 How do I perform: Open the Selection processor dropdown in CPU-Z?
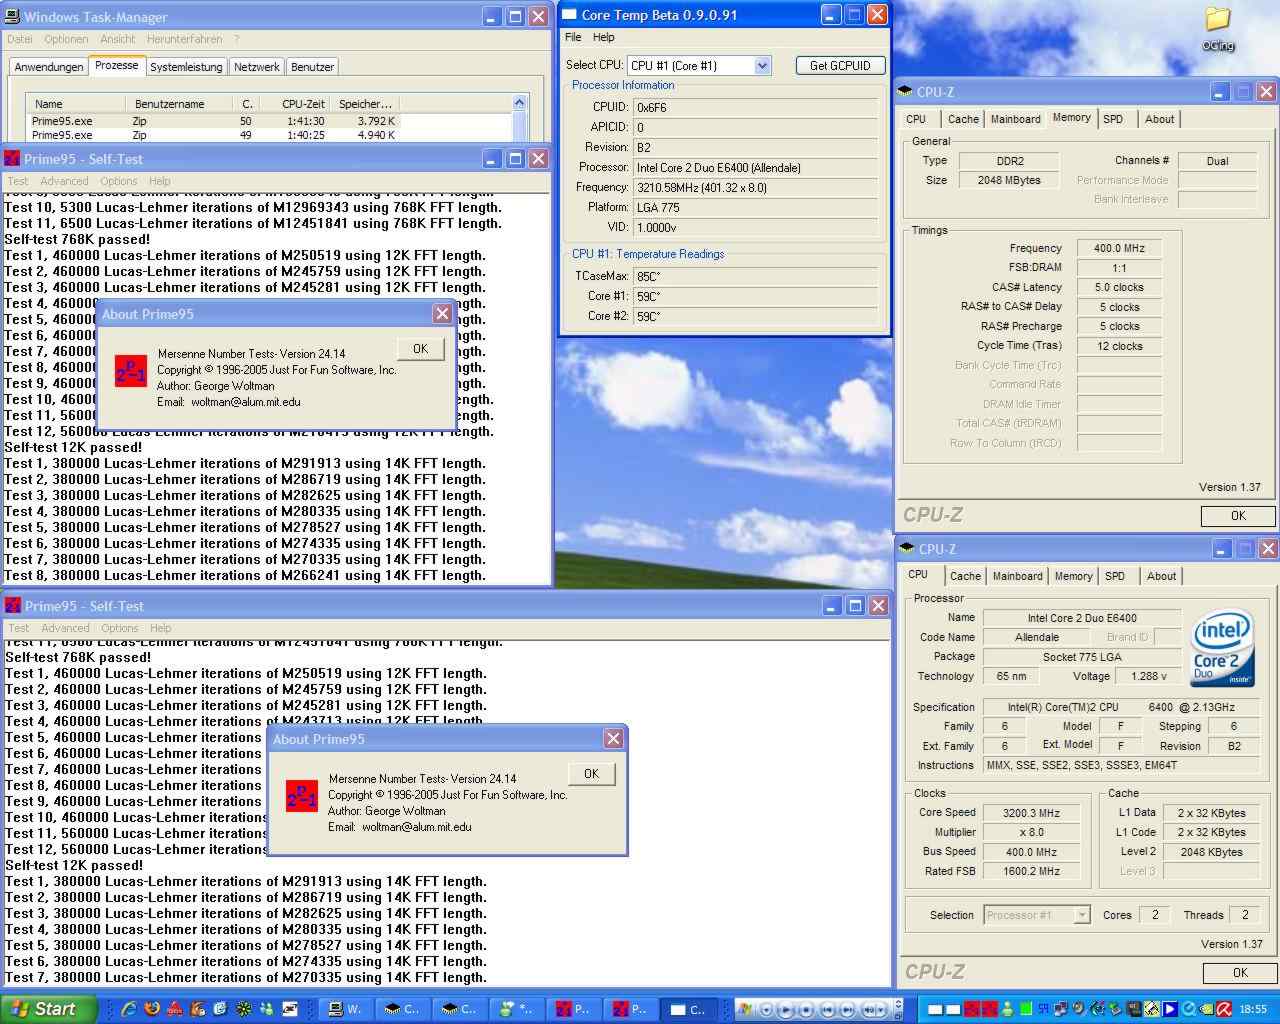pos(1081,915)
